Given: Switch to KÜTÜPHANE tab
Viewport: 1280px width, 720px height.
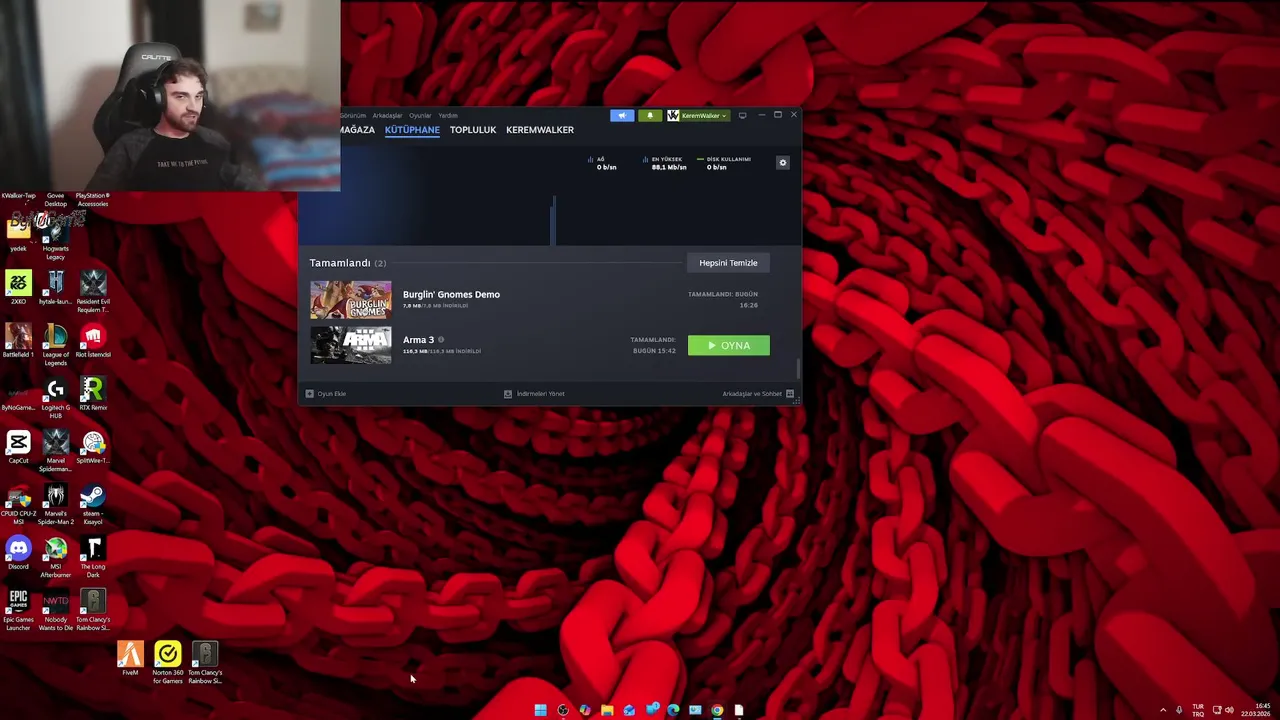Looking at the screenshot, I should pyautogui.click(x=412, y=130).
